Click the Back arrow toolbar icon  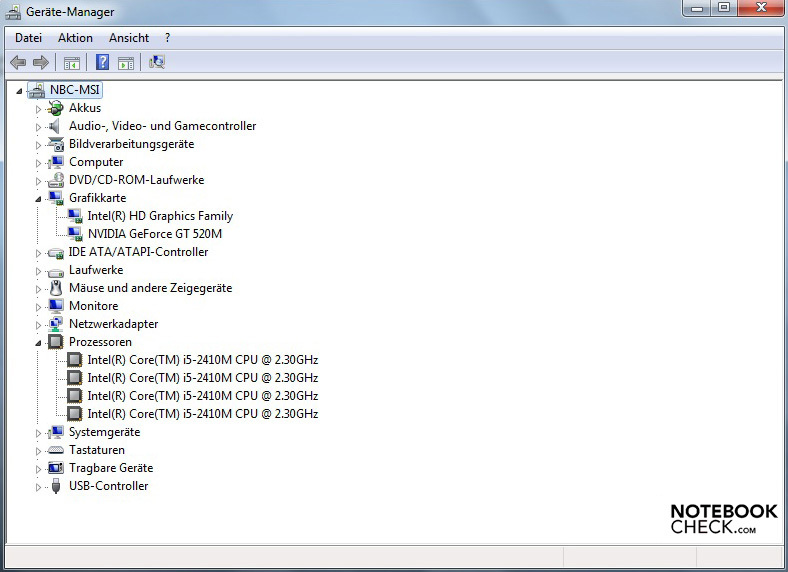point(18,62)
